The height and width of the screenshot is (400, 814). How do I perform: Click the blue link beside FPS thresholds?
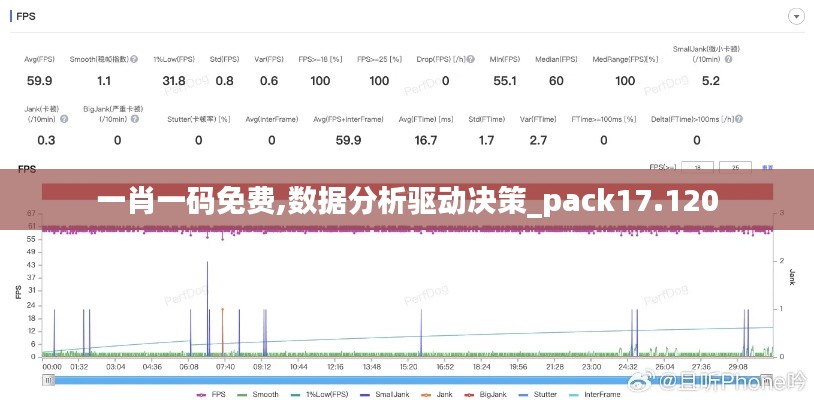769,167
